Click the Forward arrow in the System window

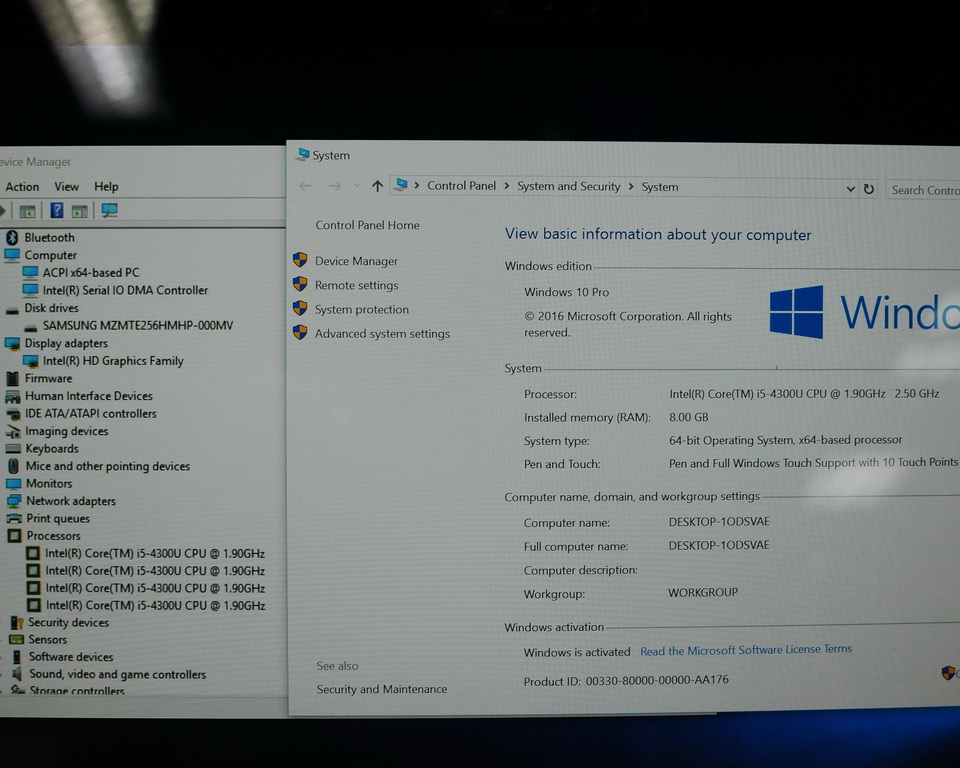click(335, 186)
